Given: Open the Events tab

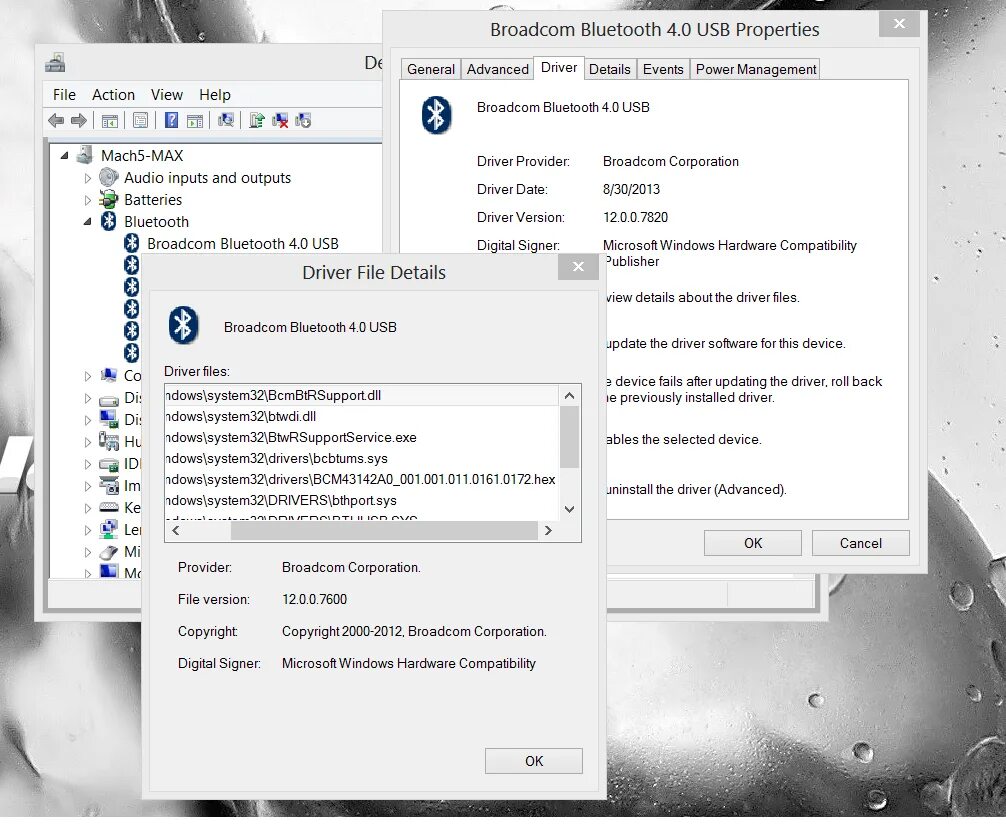Looking at the screenshot, I should click(x=663, y=69).
